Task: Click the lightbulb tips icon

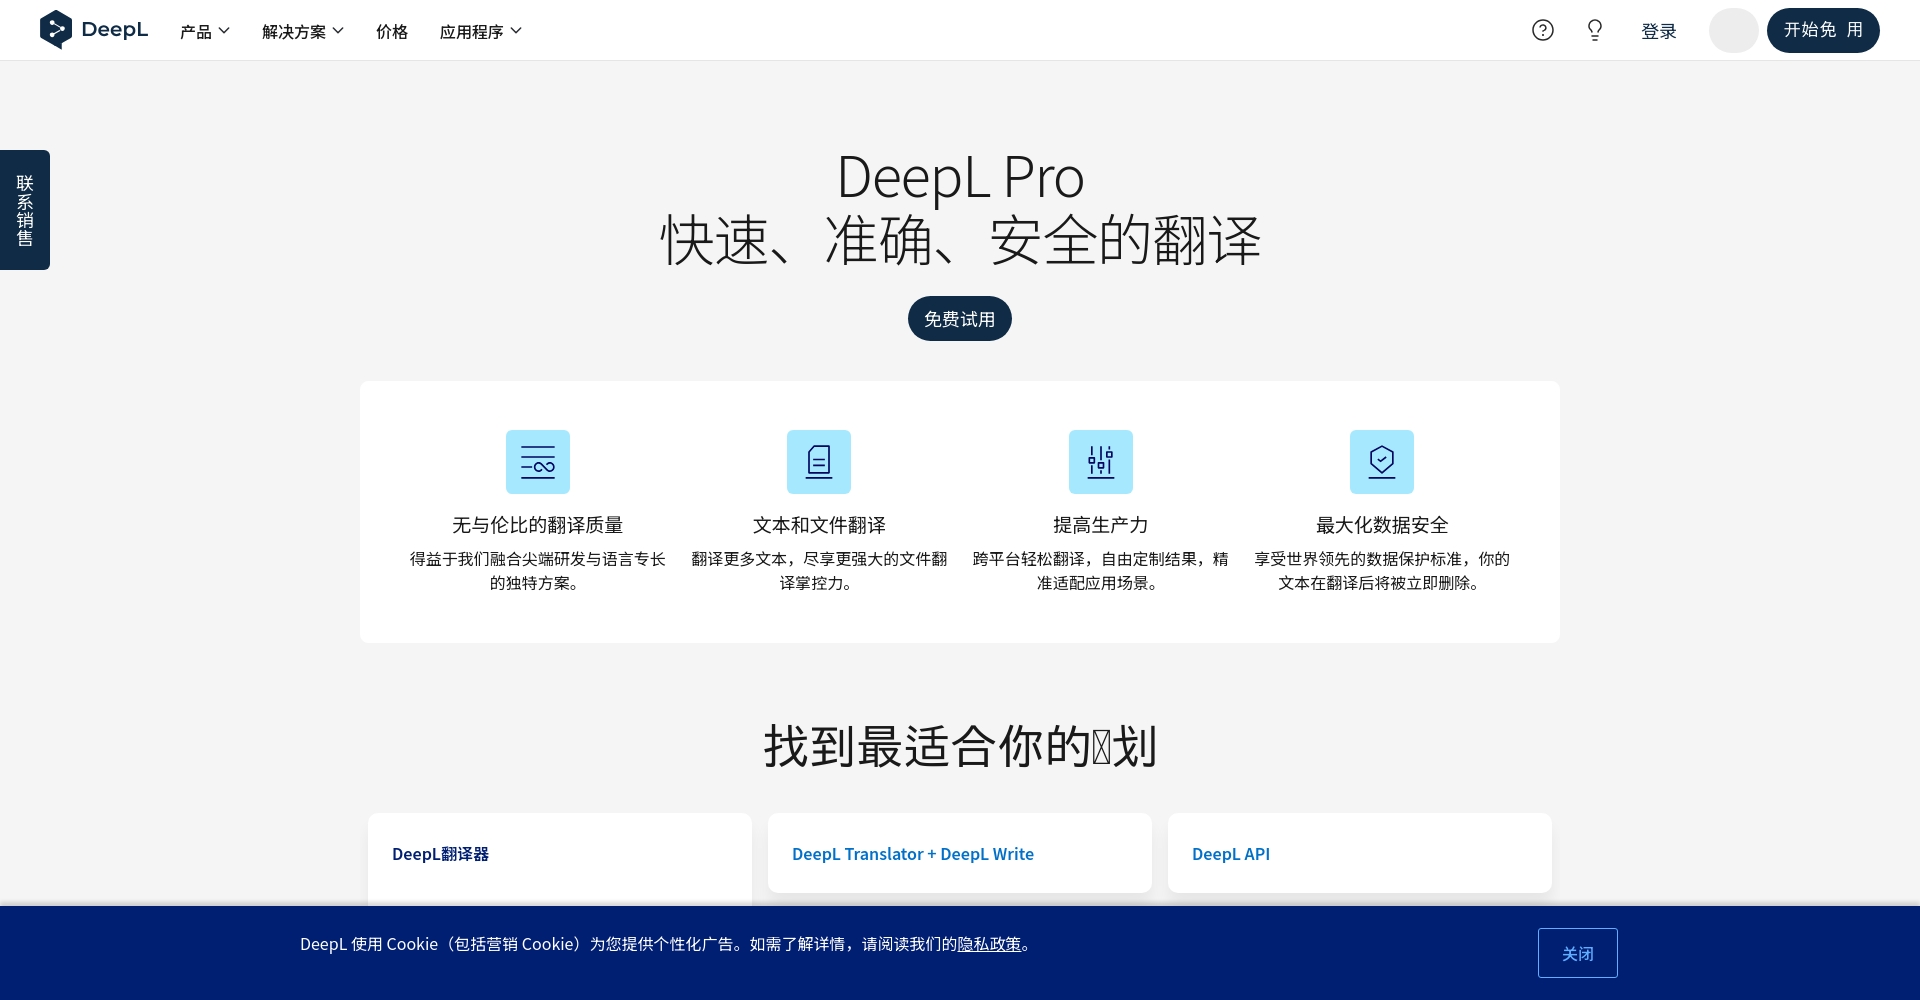Action: (1595, 30)
